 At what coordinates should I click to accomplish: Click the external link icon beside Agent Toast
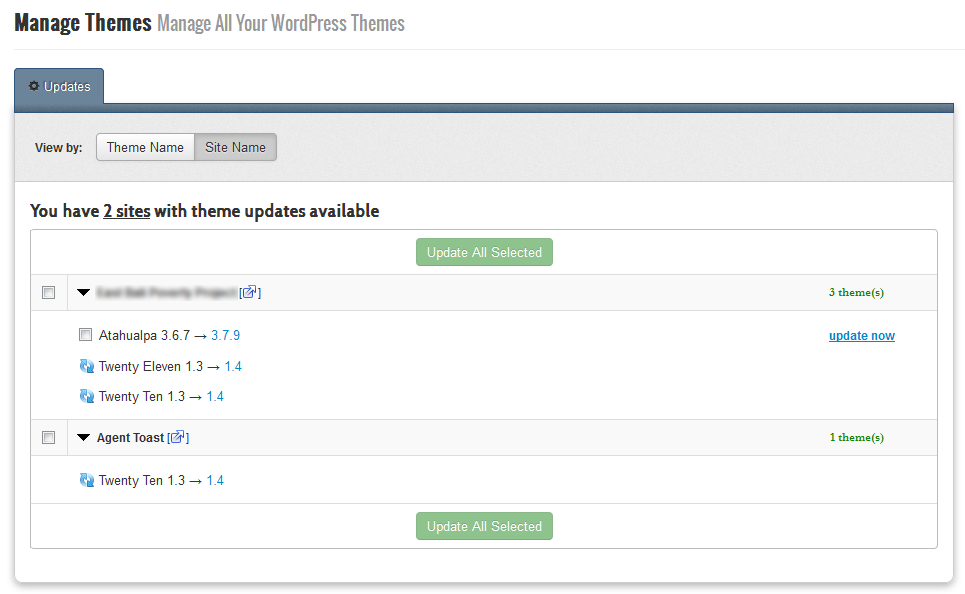[x=178, y=437]
